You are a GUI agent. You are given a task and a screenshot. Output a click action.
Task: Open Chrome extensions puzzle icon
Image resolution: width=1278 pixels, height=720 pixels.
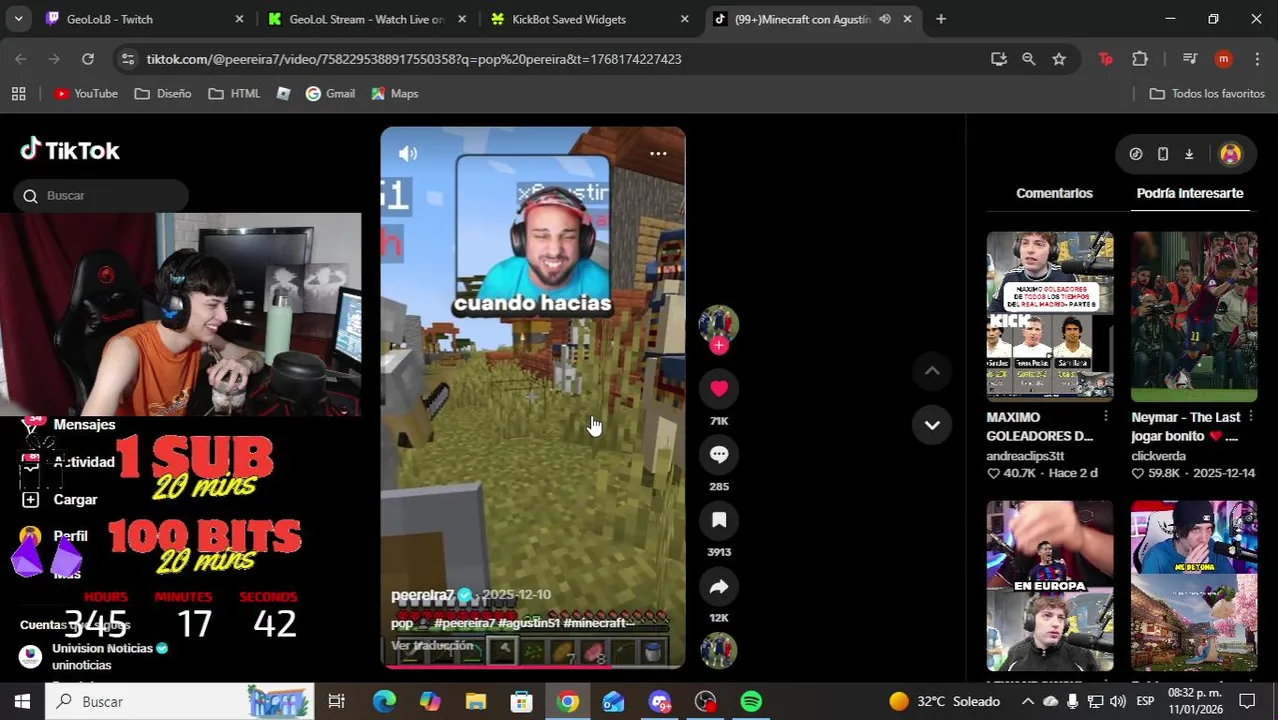pyautogui.click(x=1140, y=59)
